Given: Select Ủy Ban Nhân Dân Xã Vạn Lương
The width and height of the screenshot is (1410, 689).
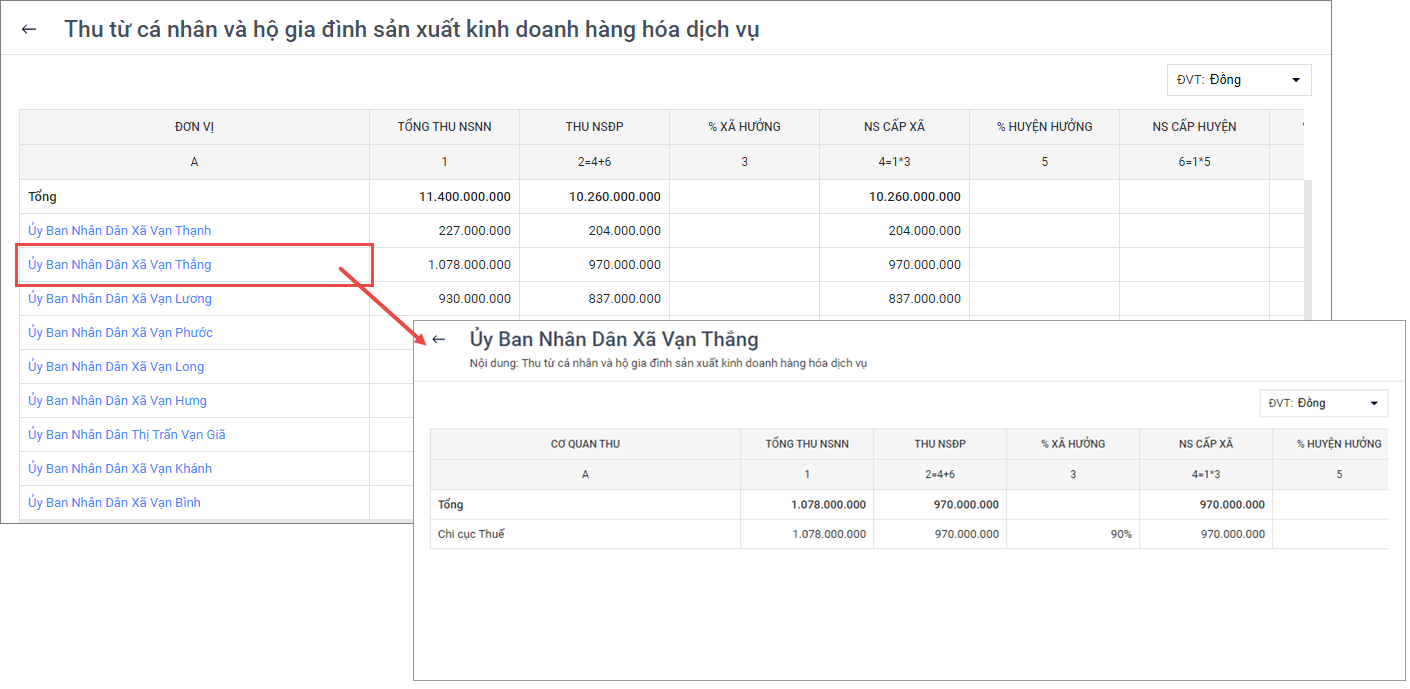Looking at the screenshot, I should coord(119,299).
